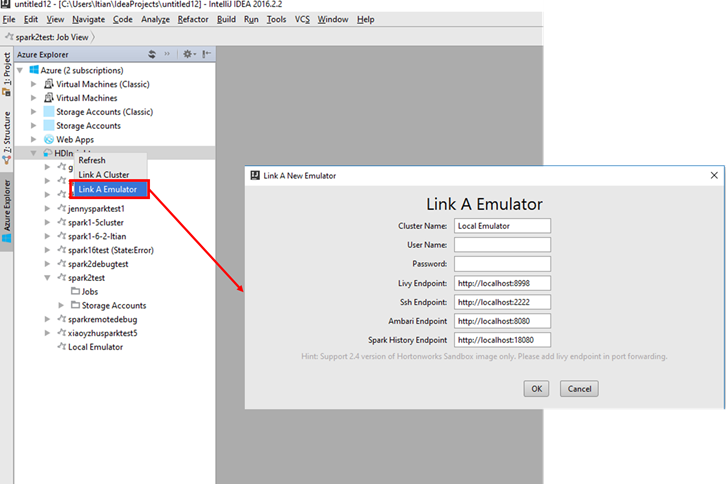Click the HDInsight node icon
The image size is (726, 484).
point(48,153)
